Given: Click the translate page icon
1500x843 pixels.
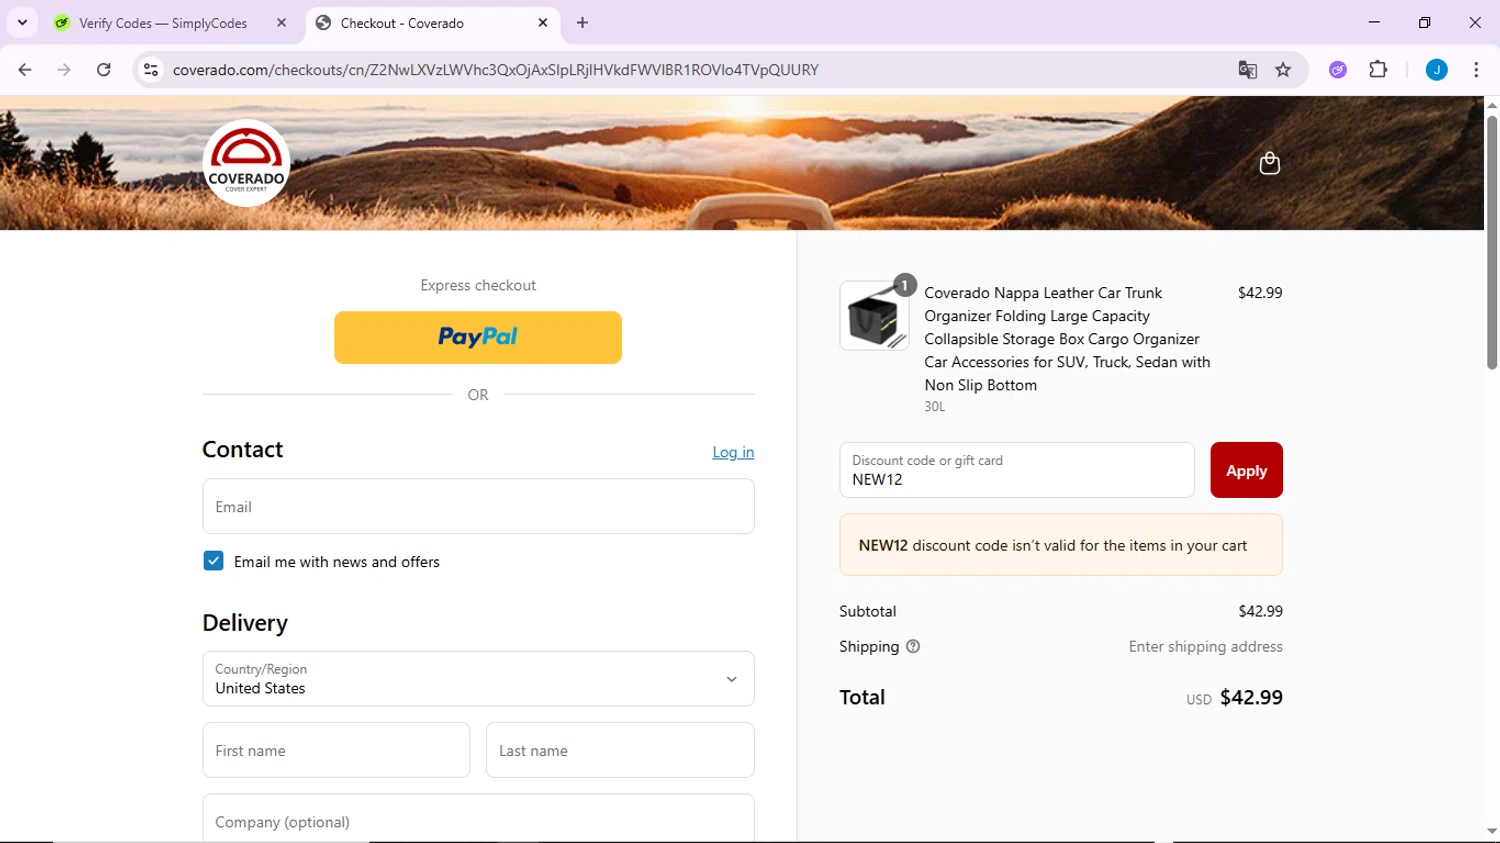Looking at the screenshot, I should pyautogui.click(x=1247, y=70).
